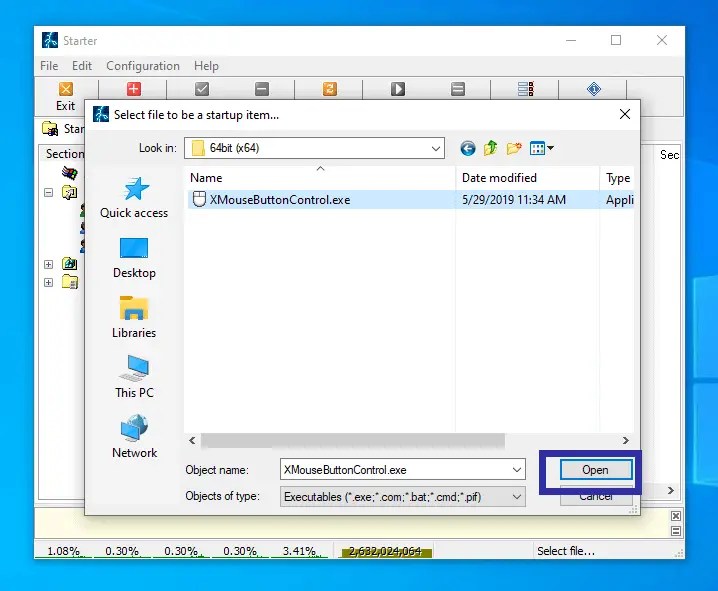718x591 pixels.
Task: Open the 'Objects of type' filter dropdown
Action: 517,496
